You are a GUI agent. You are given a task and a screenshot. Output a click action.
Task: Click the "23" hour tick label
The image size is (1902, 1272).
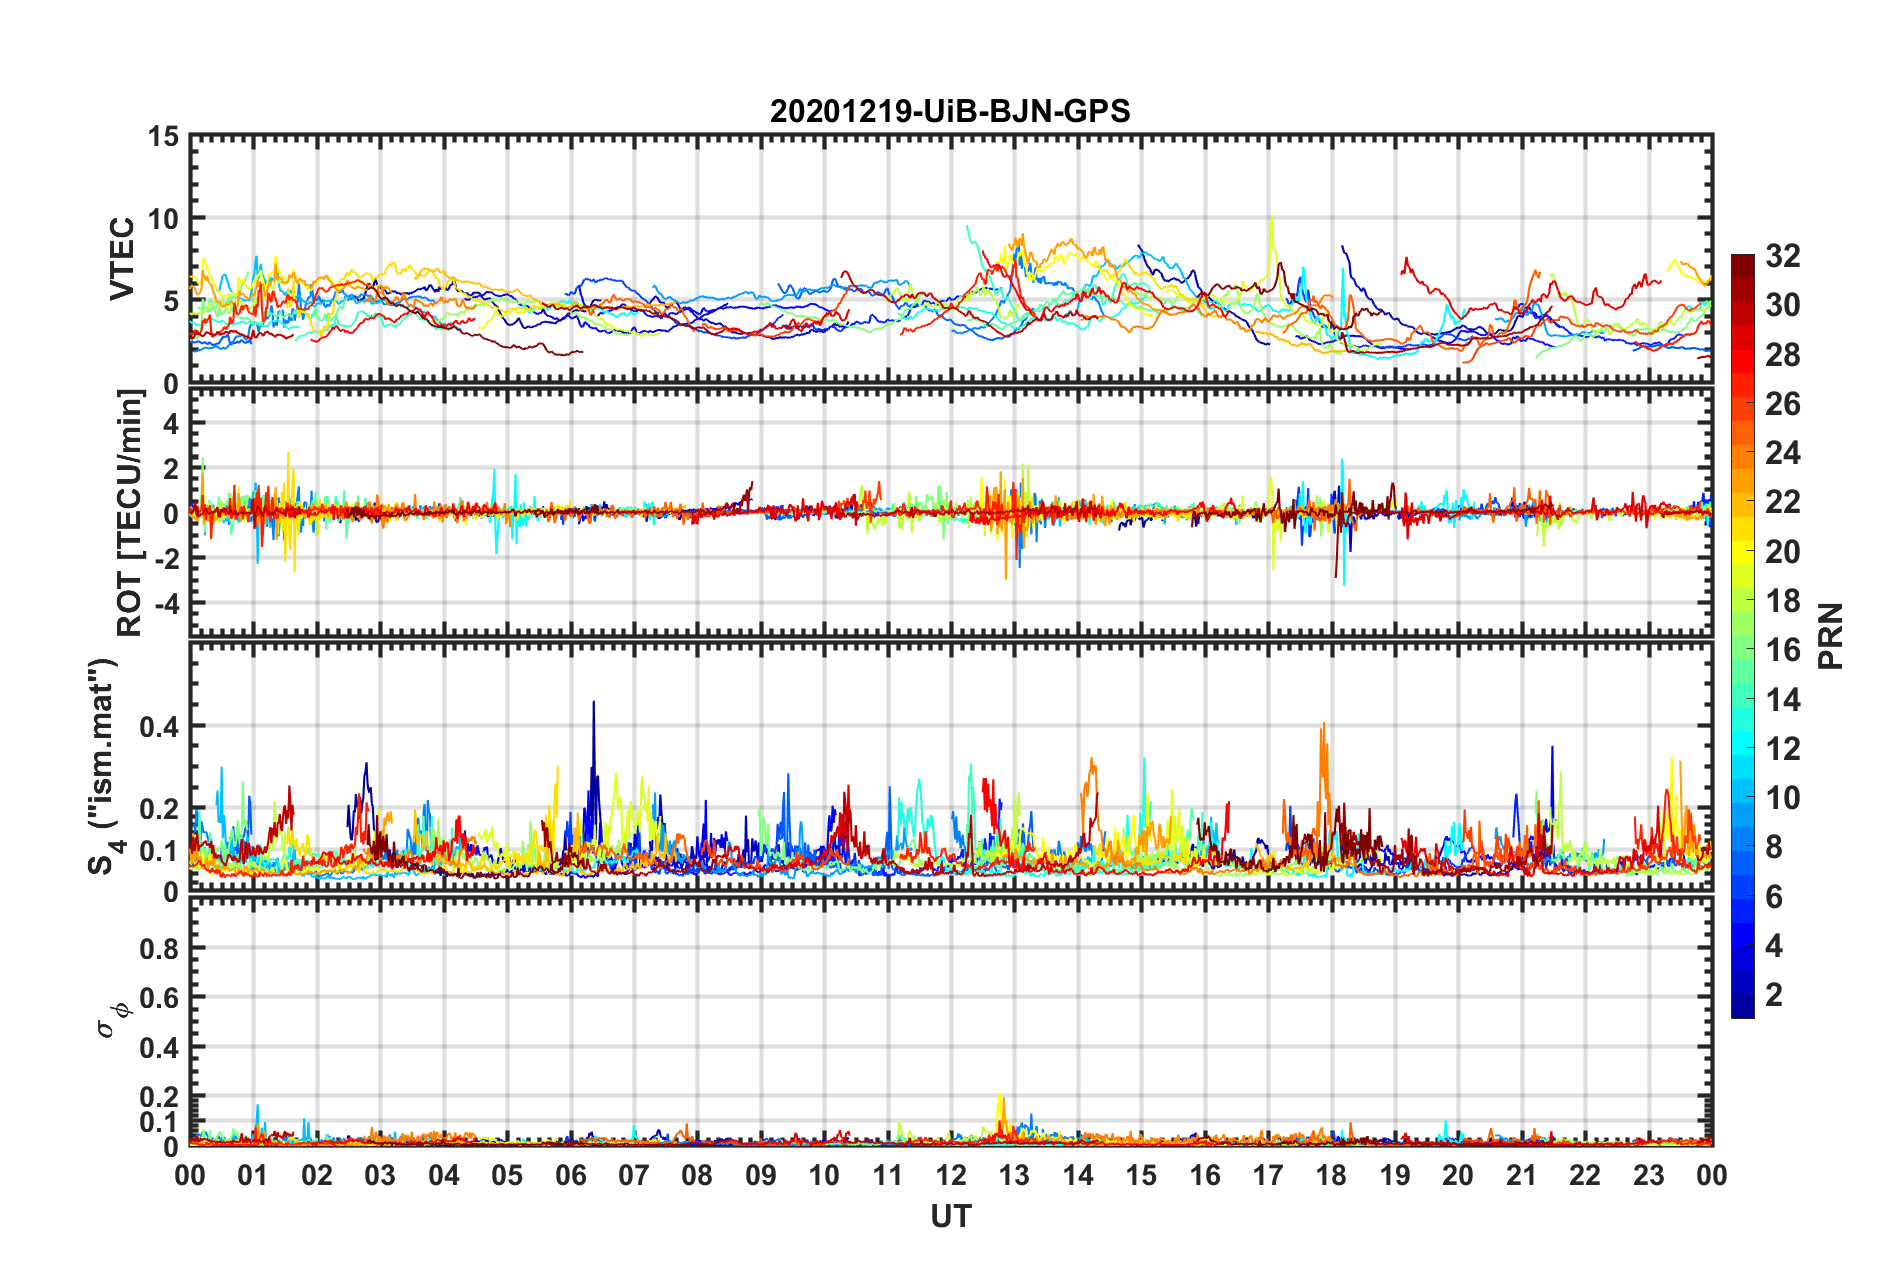pos(1648,1175)
